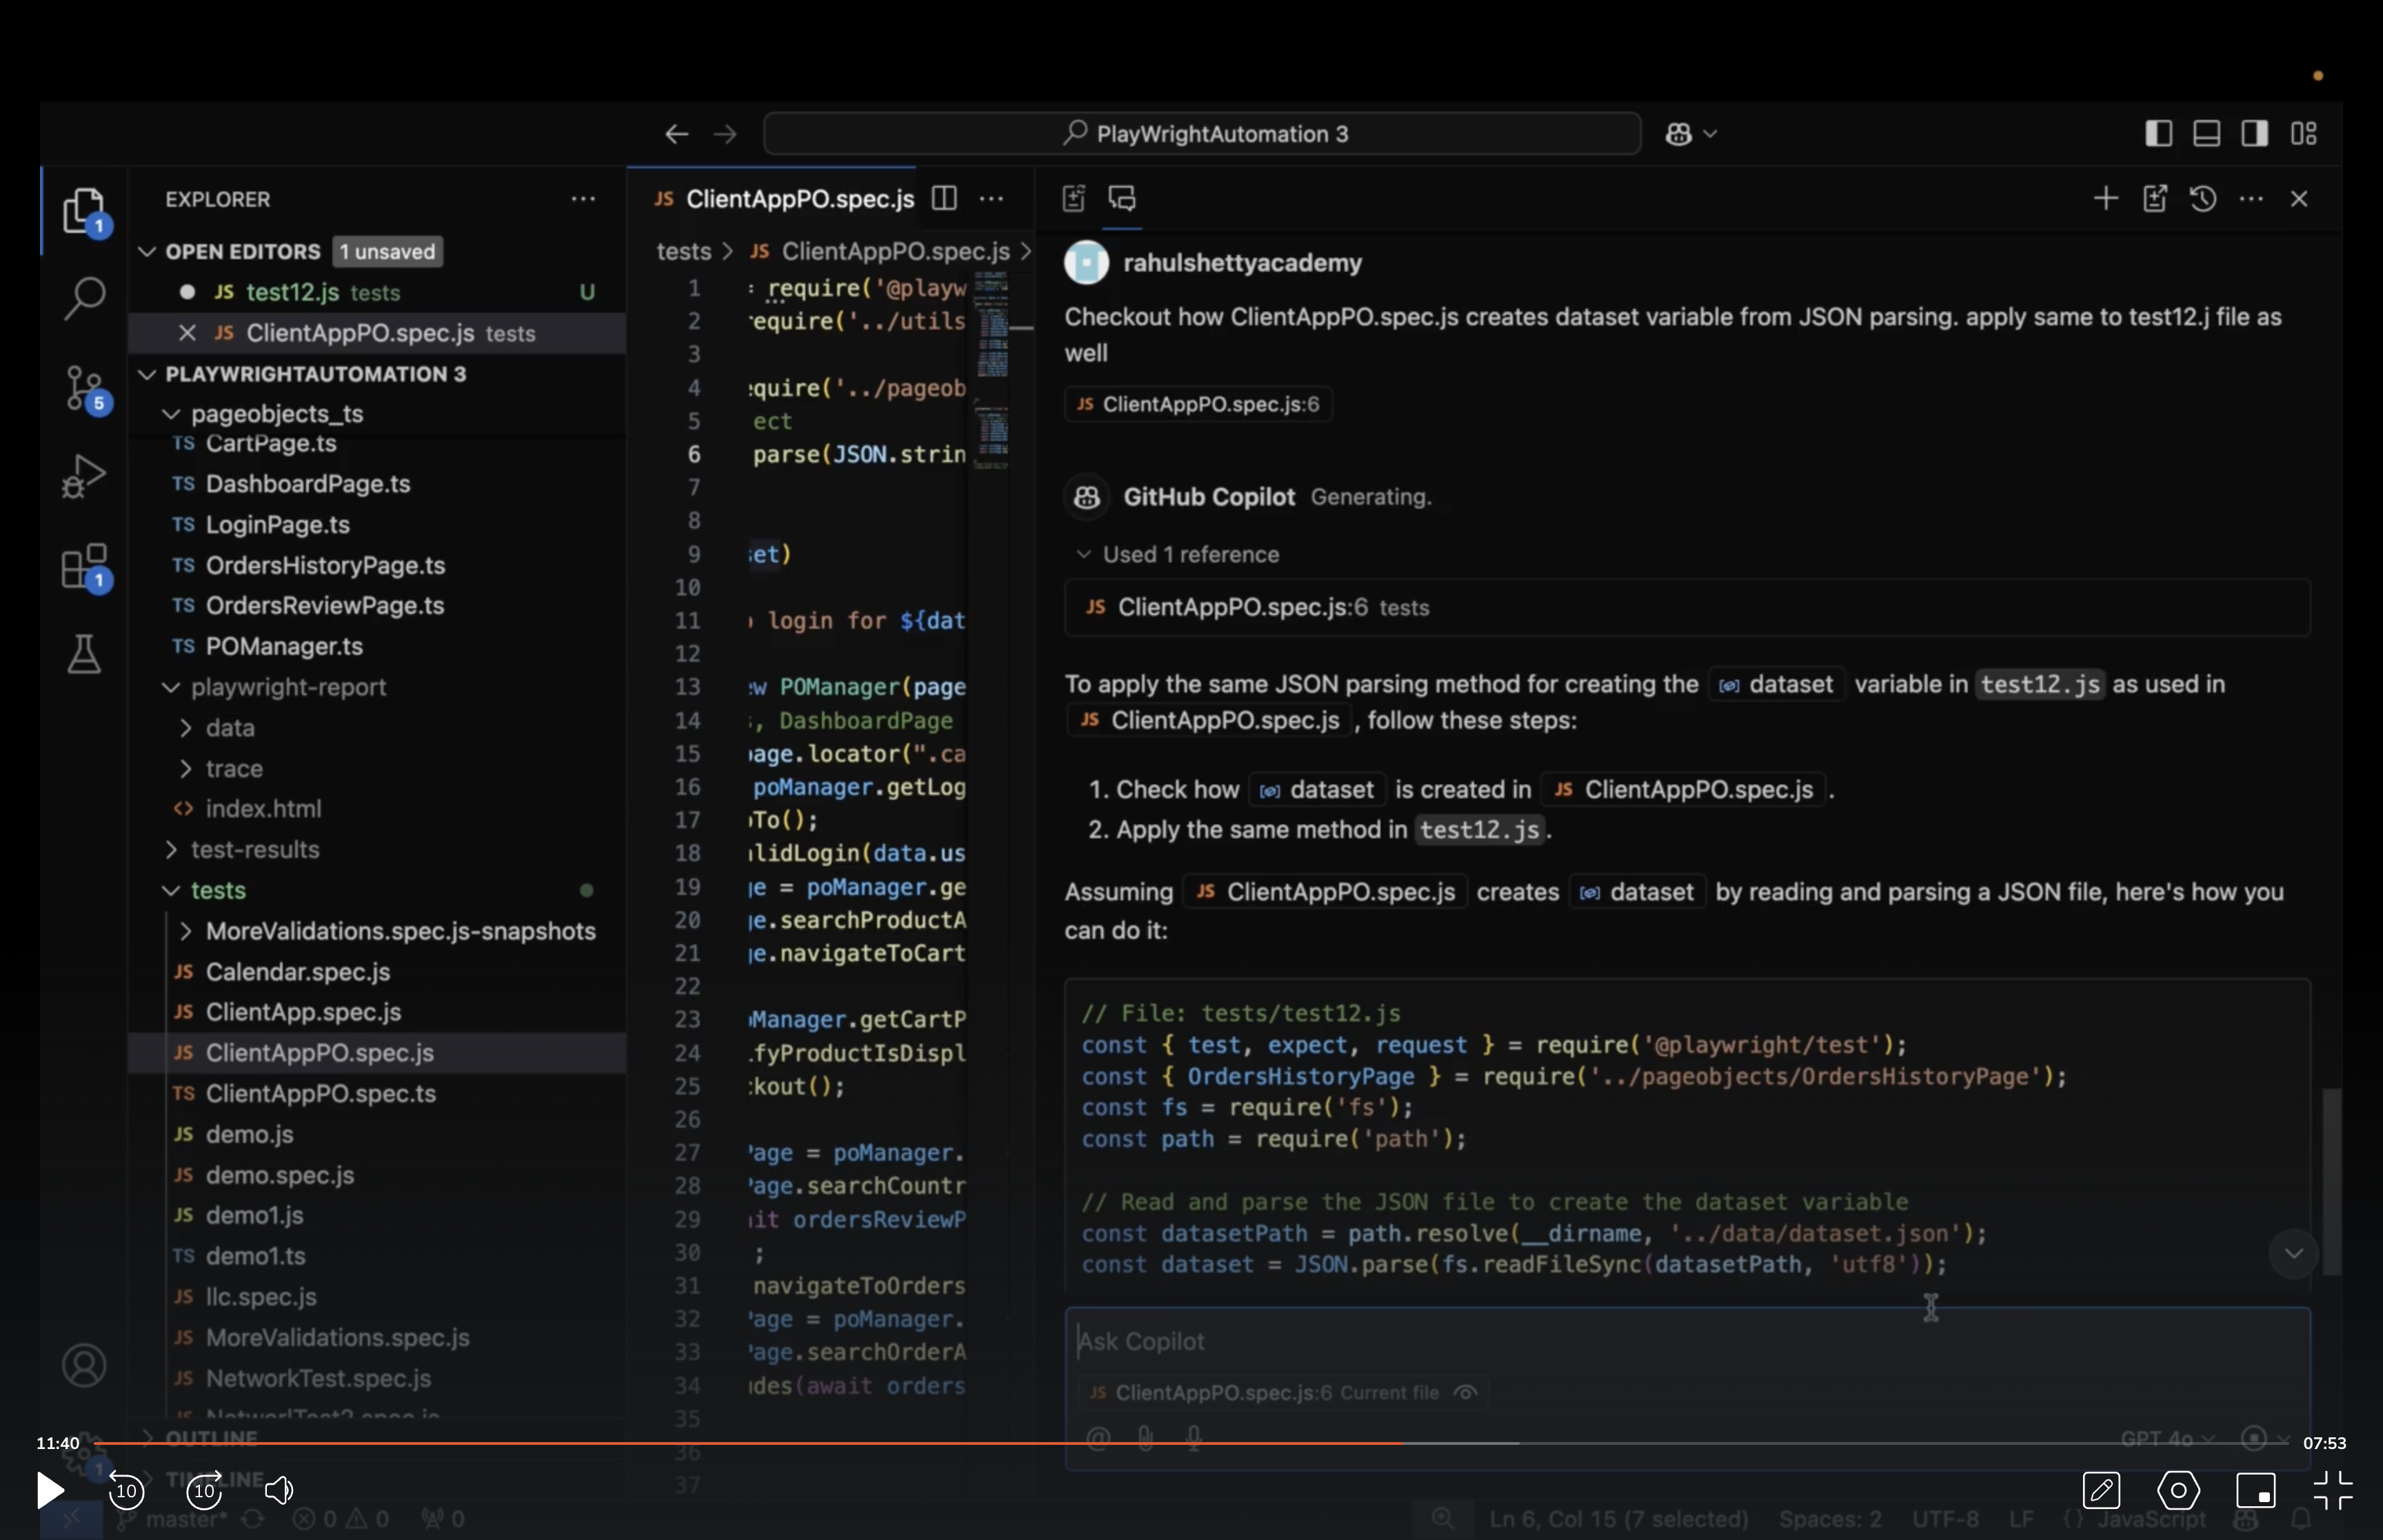The width and height of the screenshot is (2383, 1540).
Task: Select the ClientAppPO.spec.js editor tab
Action: coord(783,199)
